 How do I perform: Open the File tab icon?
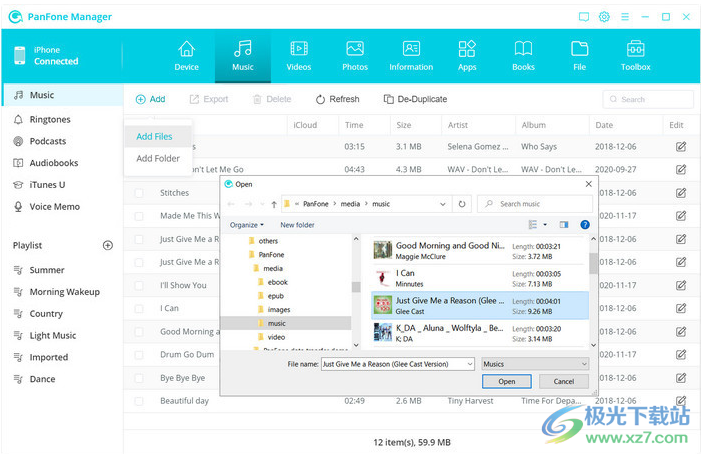[579, 49]
